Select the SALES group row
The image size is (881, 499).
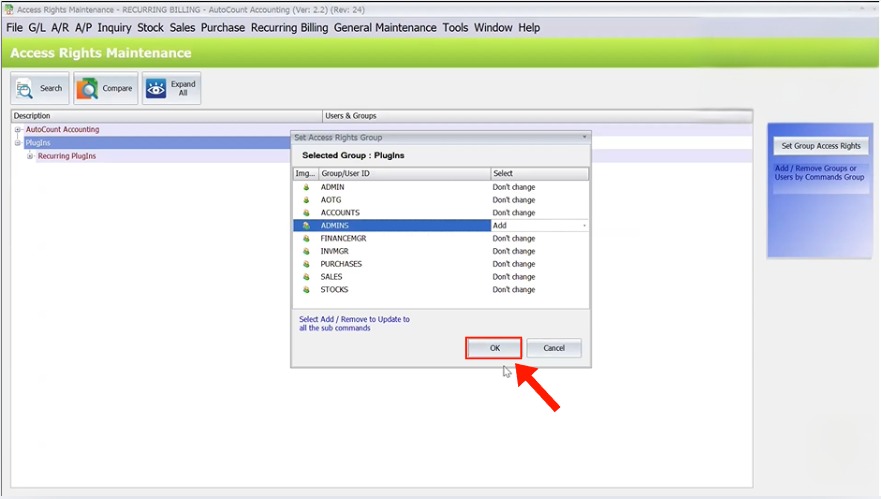[x=441, y=277]
